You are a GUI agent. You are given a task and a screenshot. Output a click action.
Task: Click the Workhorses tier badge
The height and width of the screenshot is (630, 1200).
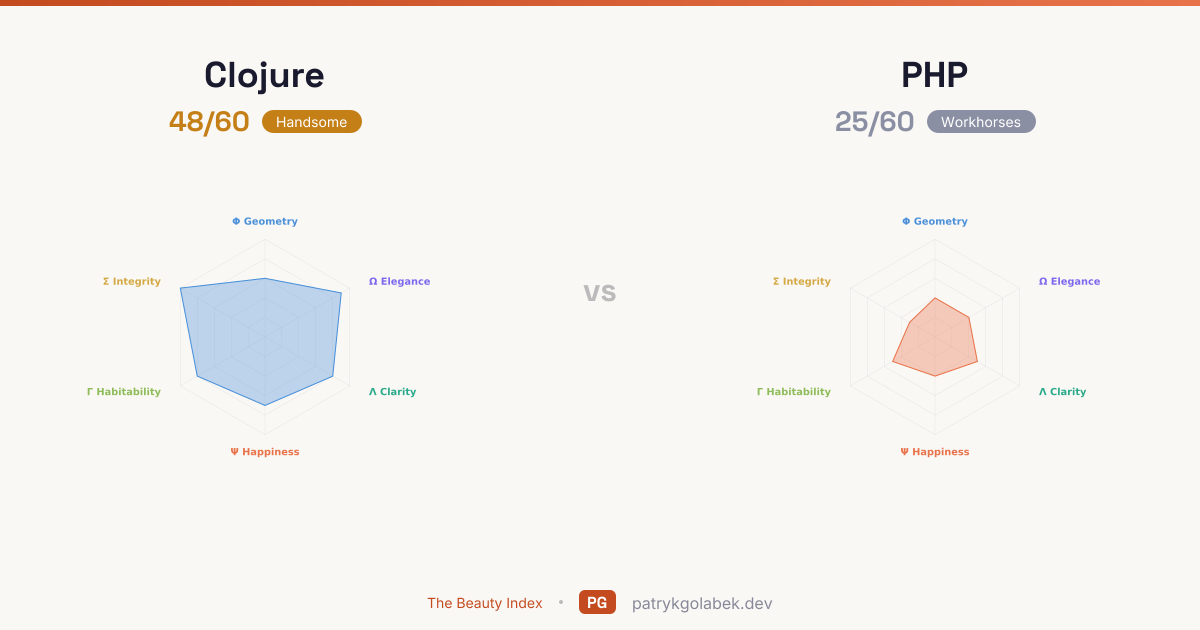(x=981, y=122)
